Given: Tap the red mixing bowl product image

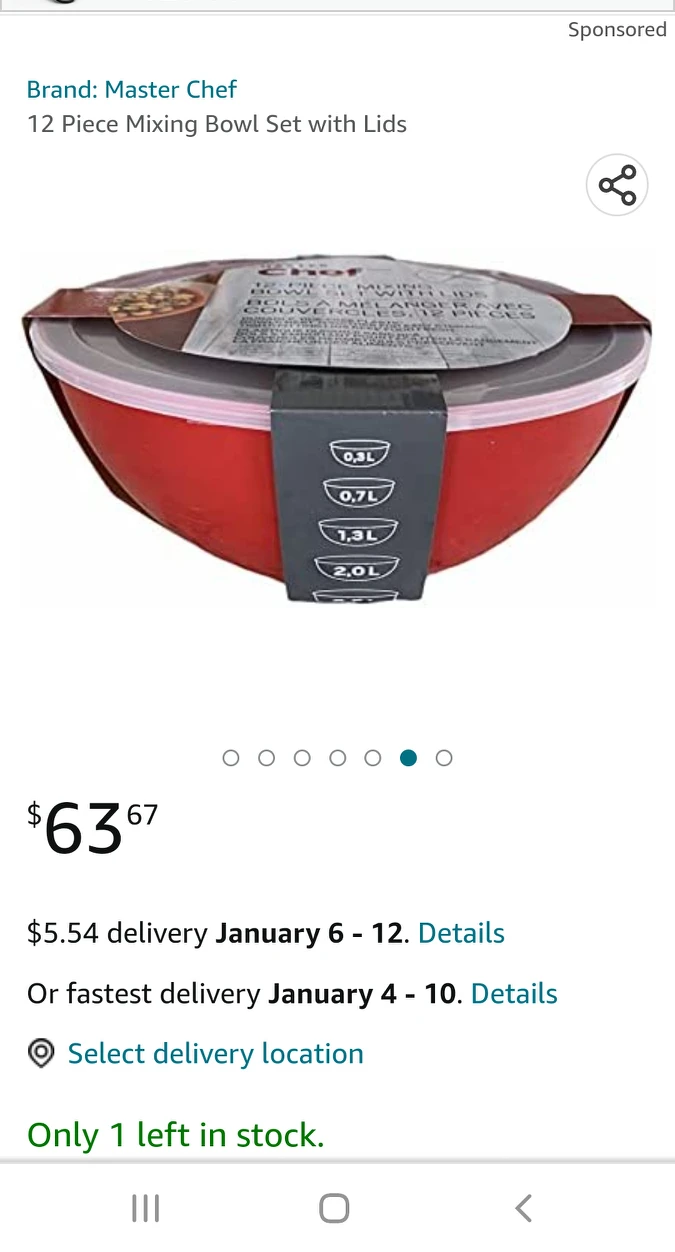Looking at the screenshot, I should 337,430.
